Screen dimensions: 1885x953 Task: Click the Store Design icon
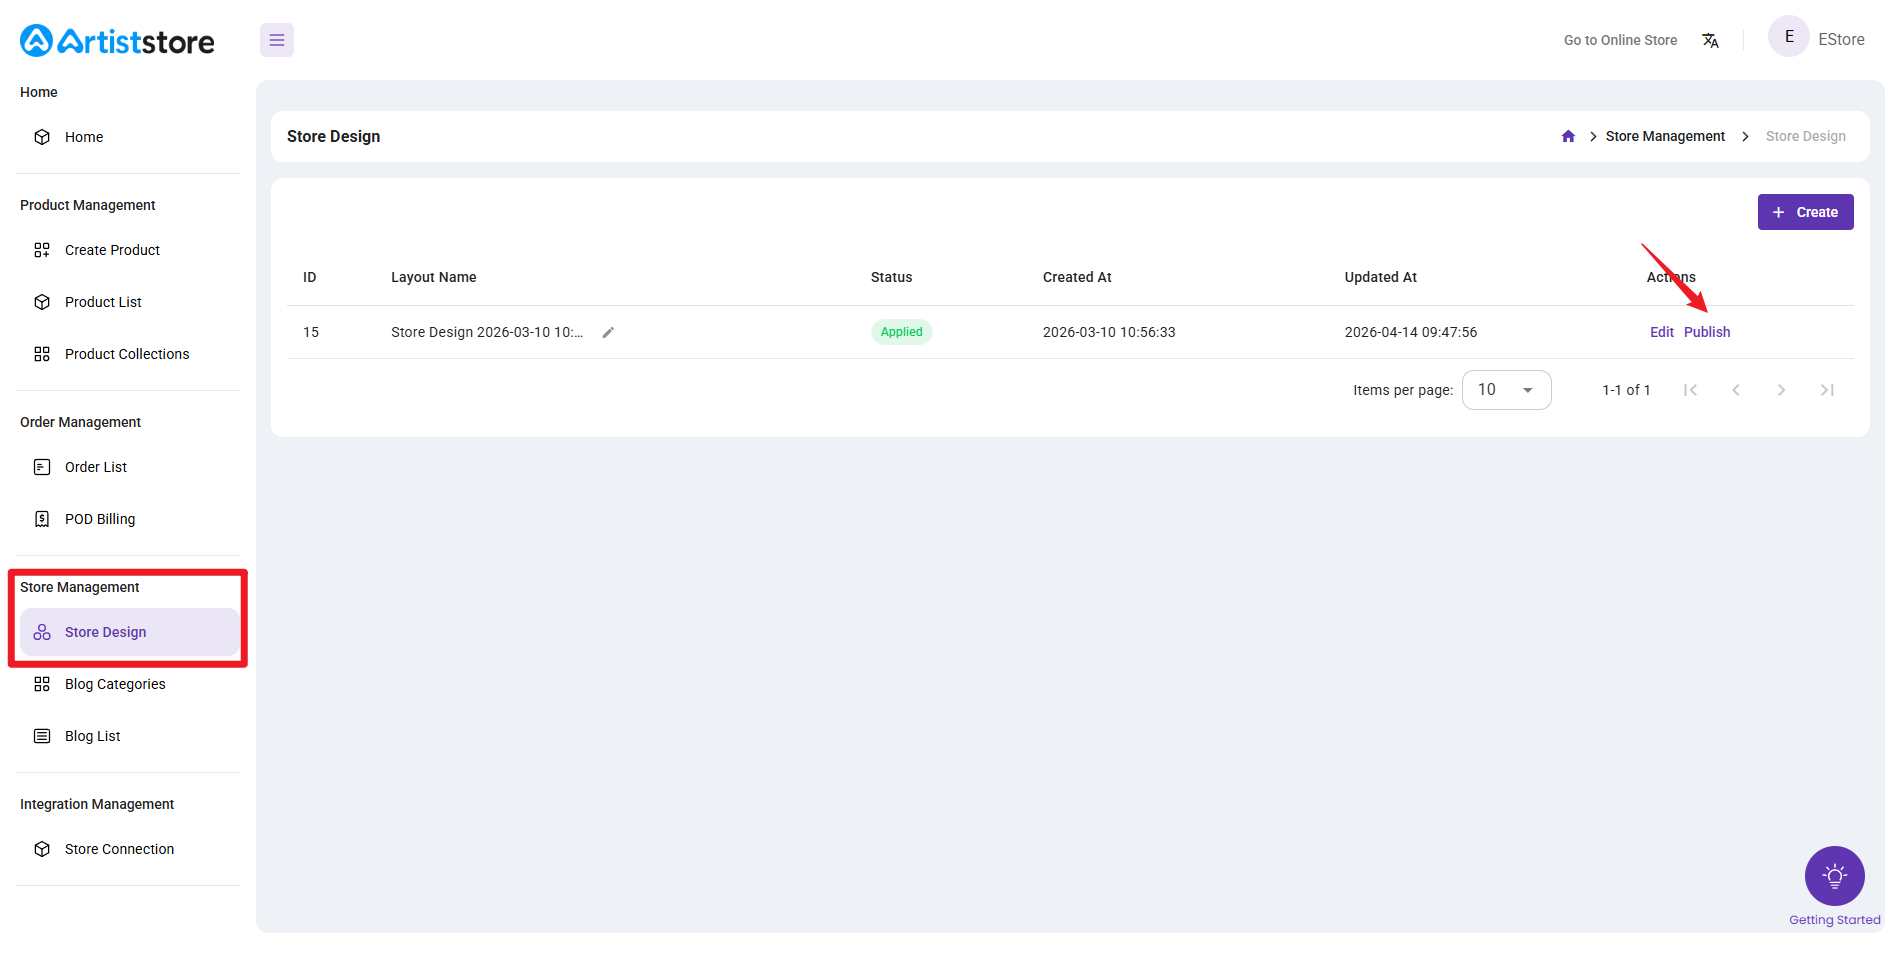pyautogui.click(x=42, y=632)
